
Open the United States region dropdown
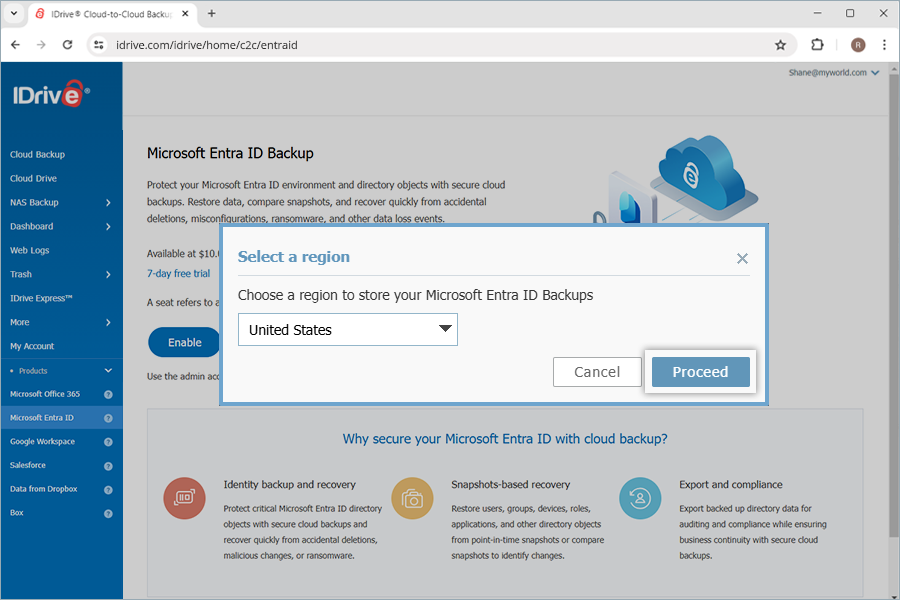click(348, 330)
